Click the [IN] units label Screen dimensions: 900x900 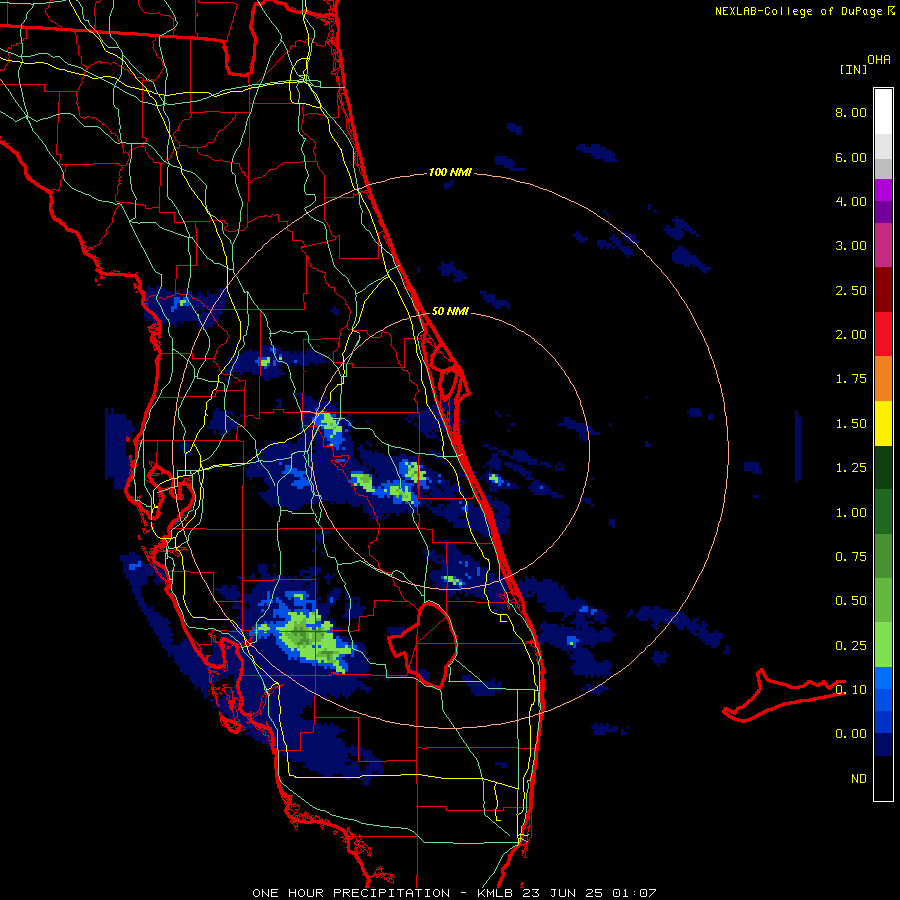click(x=853, y=69)
